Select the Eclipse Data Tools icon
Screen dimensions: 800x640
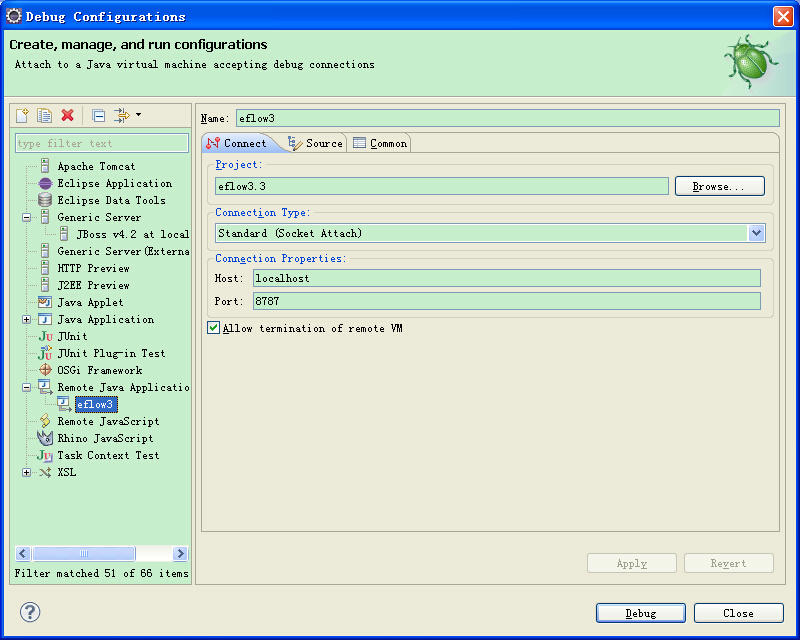pyautogui.click(x=45, y=200)
